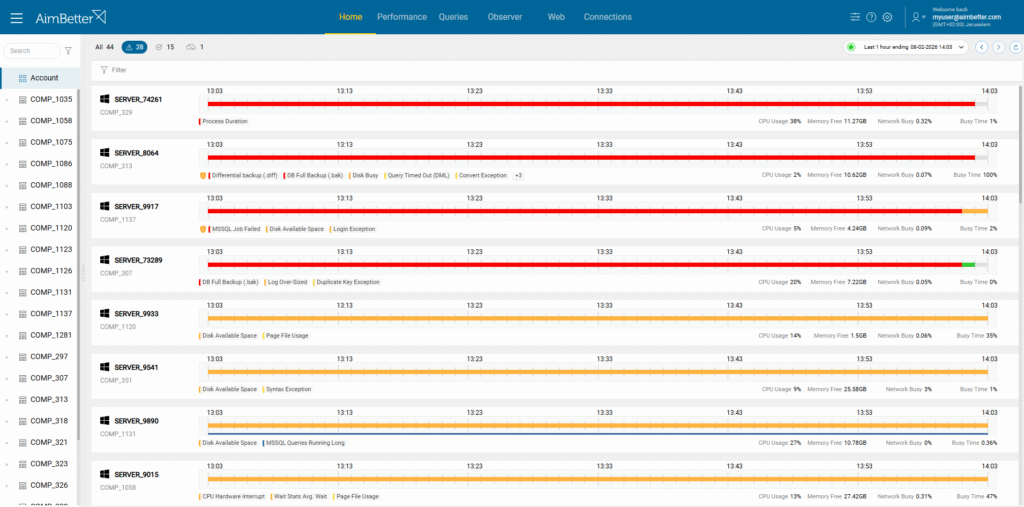Open the hamburger menu beside AimBetter logo
Screen dimensions: 1024x507
(x=17, y=17)
